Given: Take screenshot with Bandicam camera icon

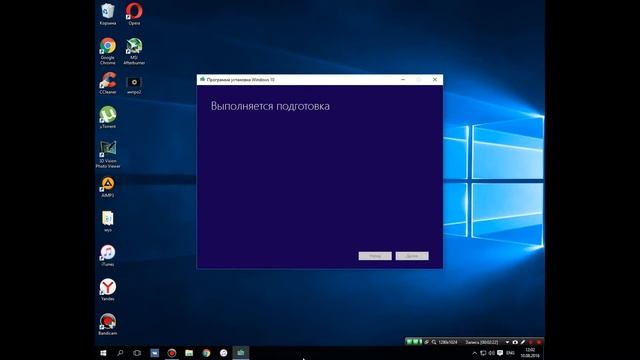Looking at the screenshot, I should click(x=515, y=342).
